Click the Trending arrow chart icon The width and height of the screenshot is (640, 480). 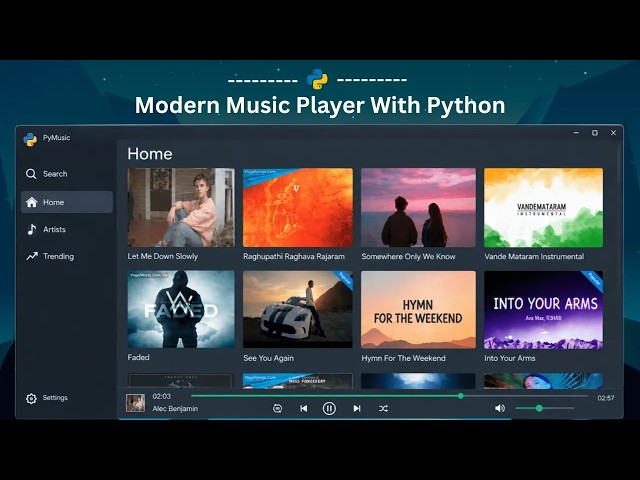(32, 256)
